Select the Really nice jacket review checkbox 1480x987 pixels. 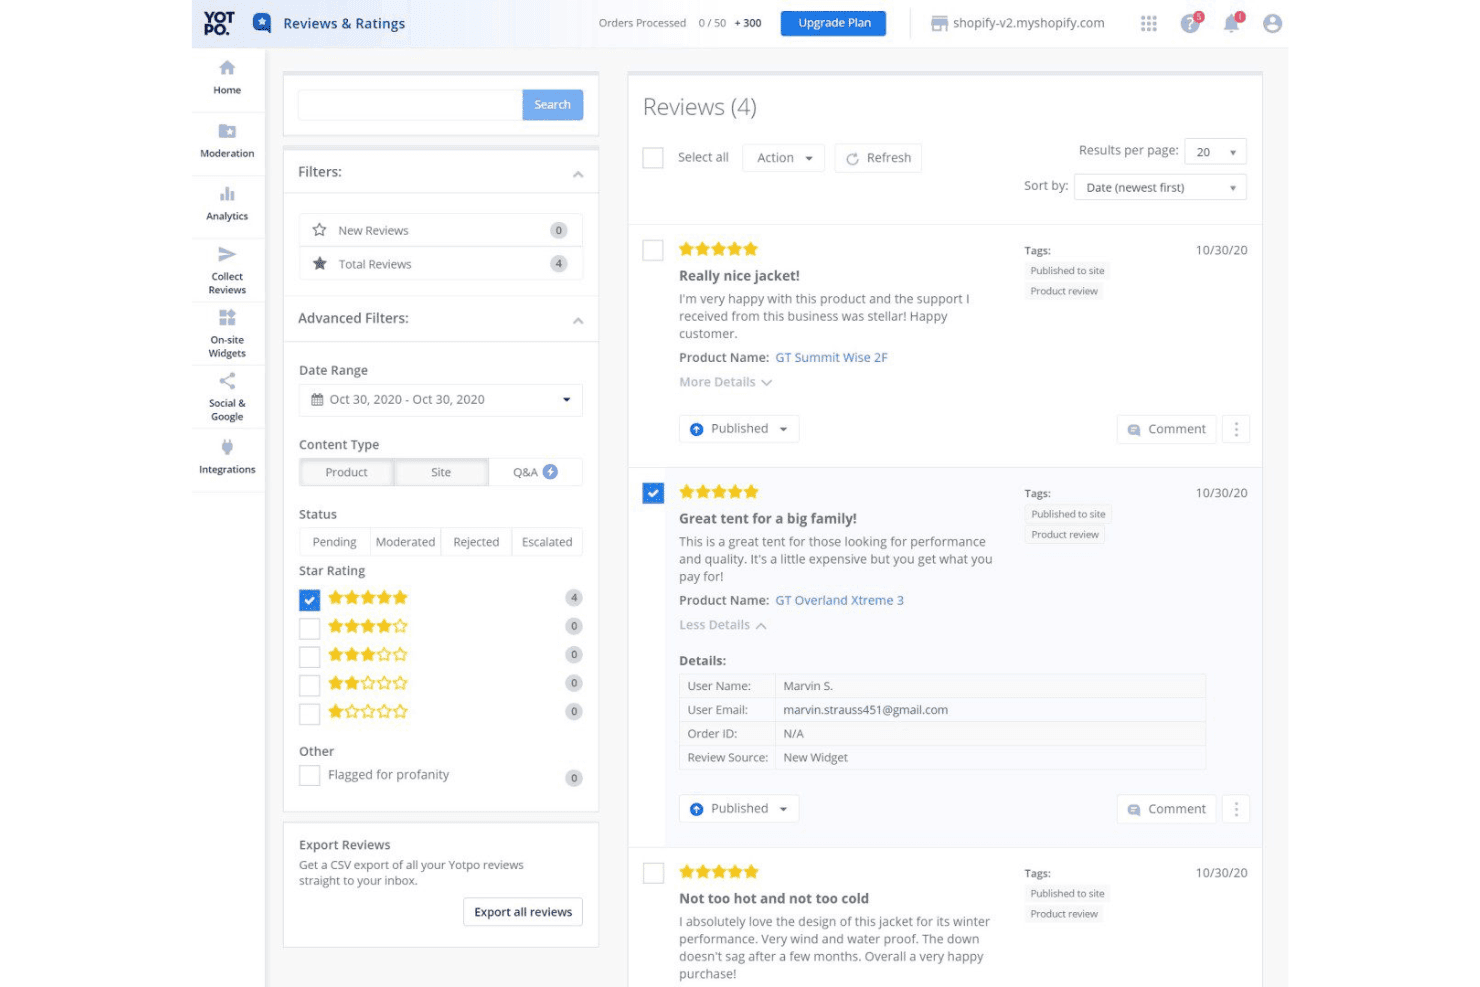(x=653, y=250)
